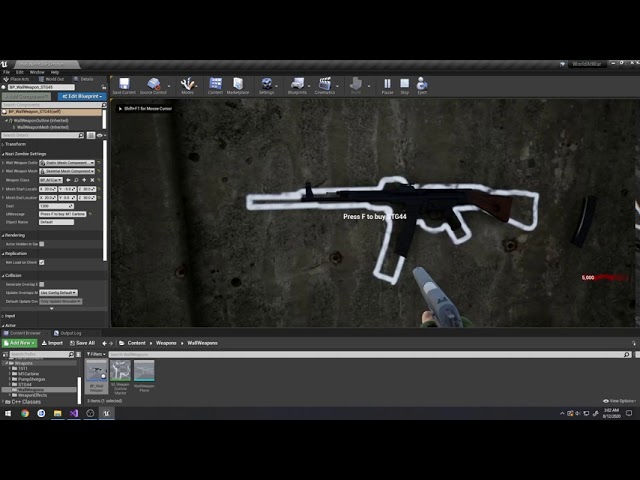Toggle Actor Hidden In Game checkbox

(x=42, y=244)
